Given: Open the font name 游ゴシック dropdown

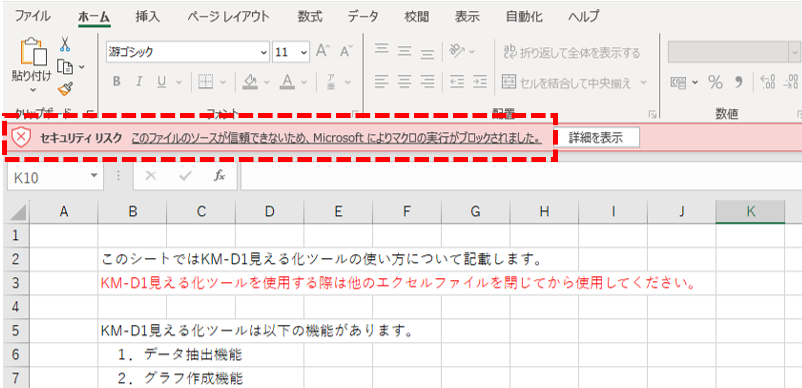Looking at the screenshot, I should coord(264,52).
